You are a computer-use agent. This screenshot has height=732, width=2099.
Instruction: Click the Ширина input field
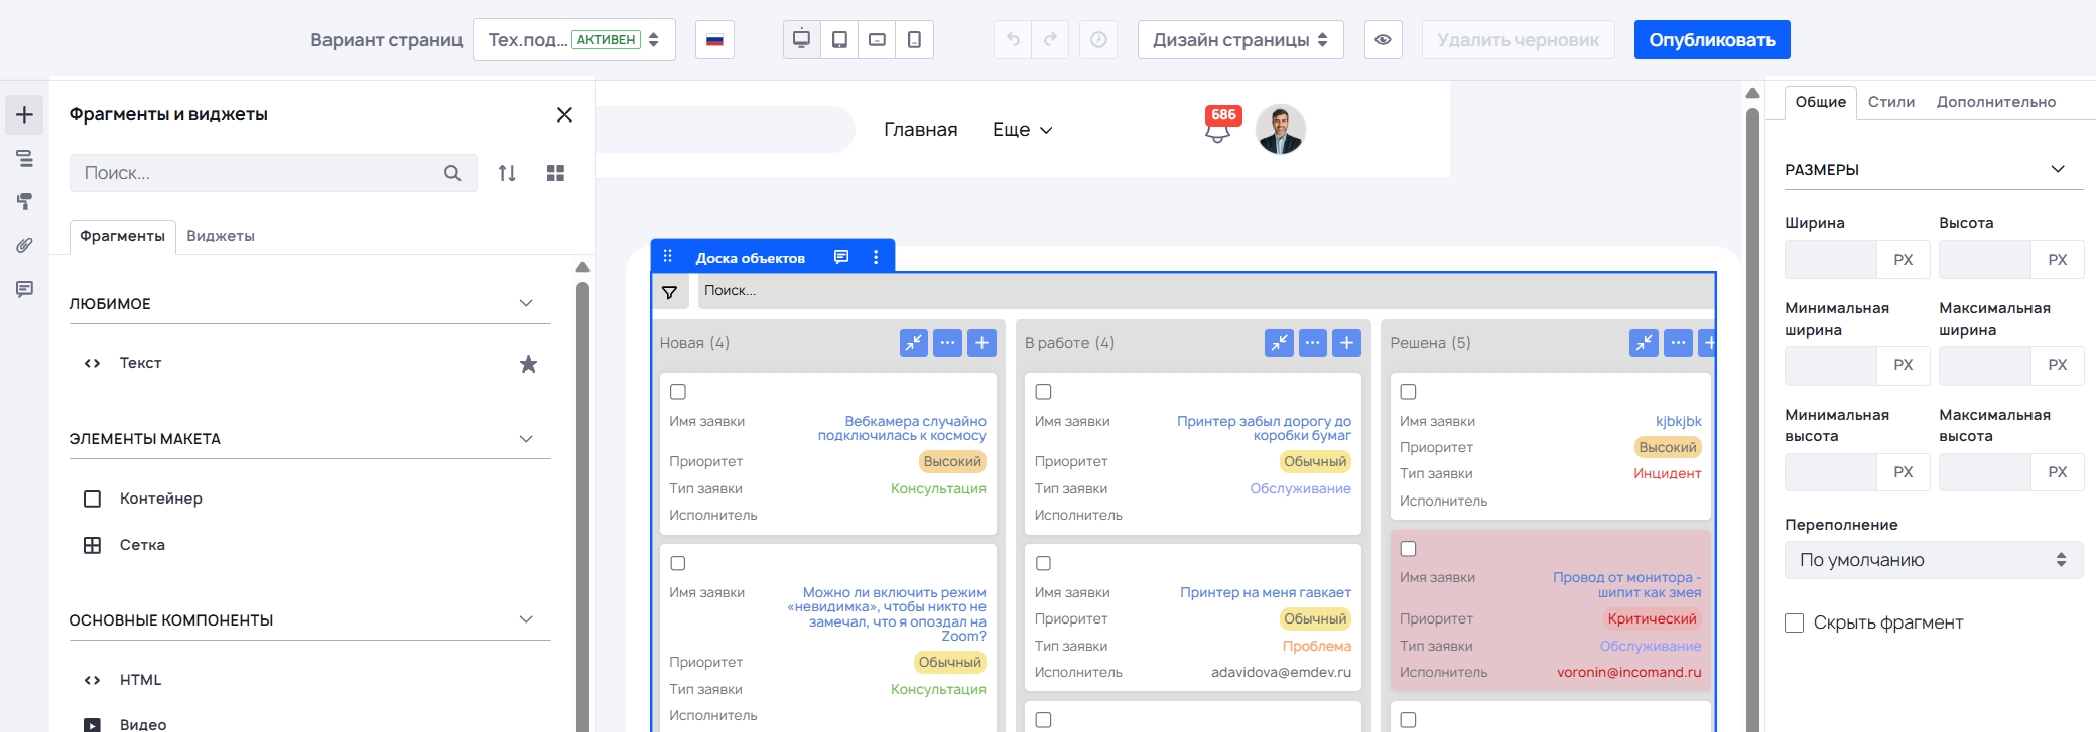point(1831,260)
